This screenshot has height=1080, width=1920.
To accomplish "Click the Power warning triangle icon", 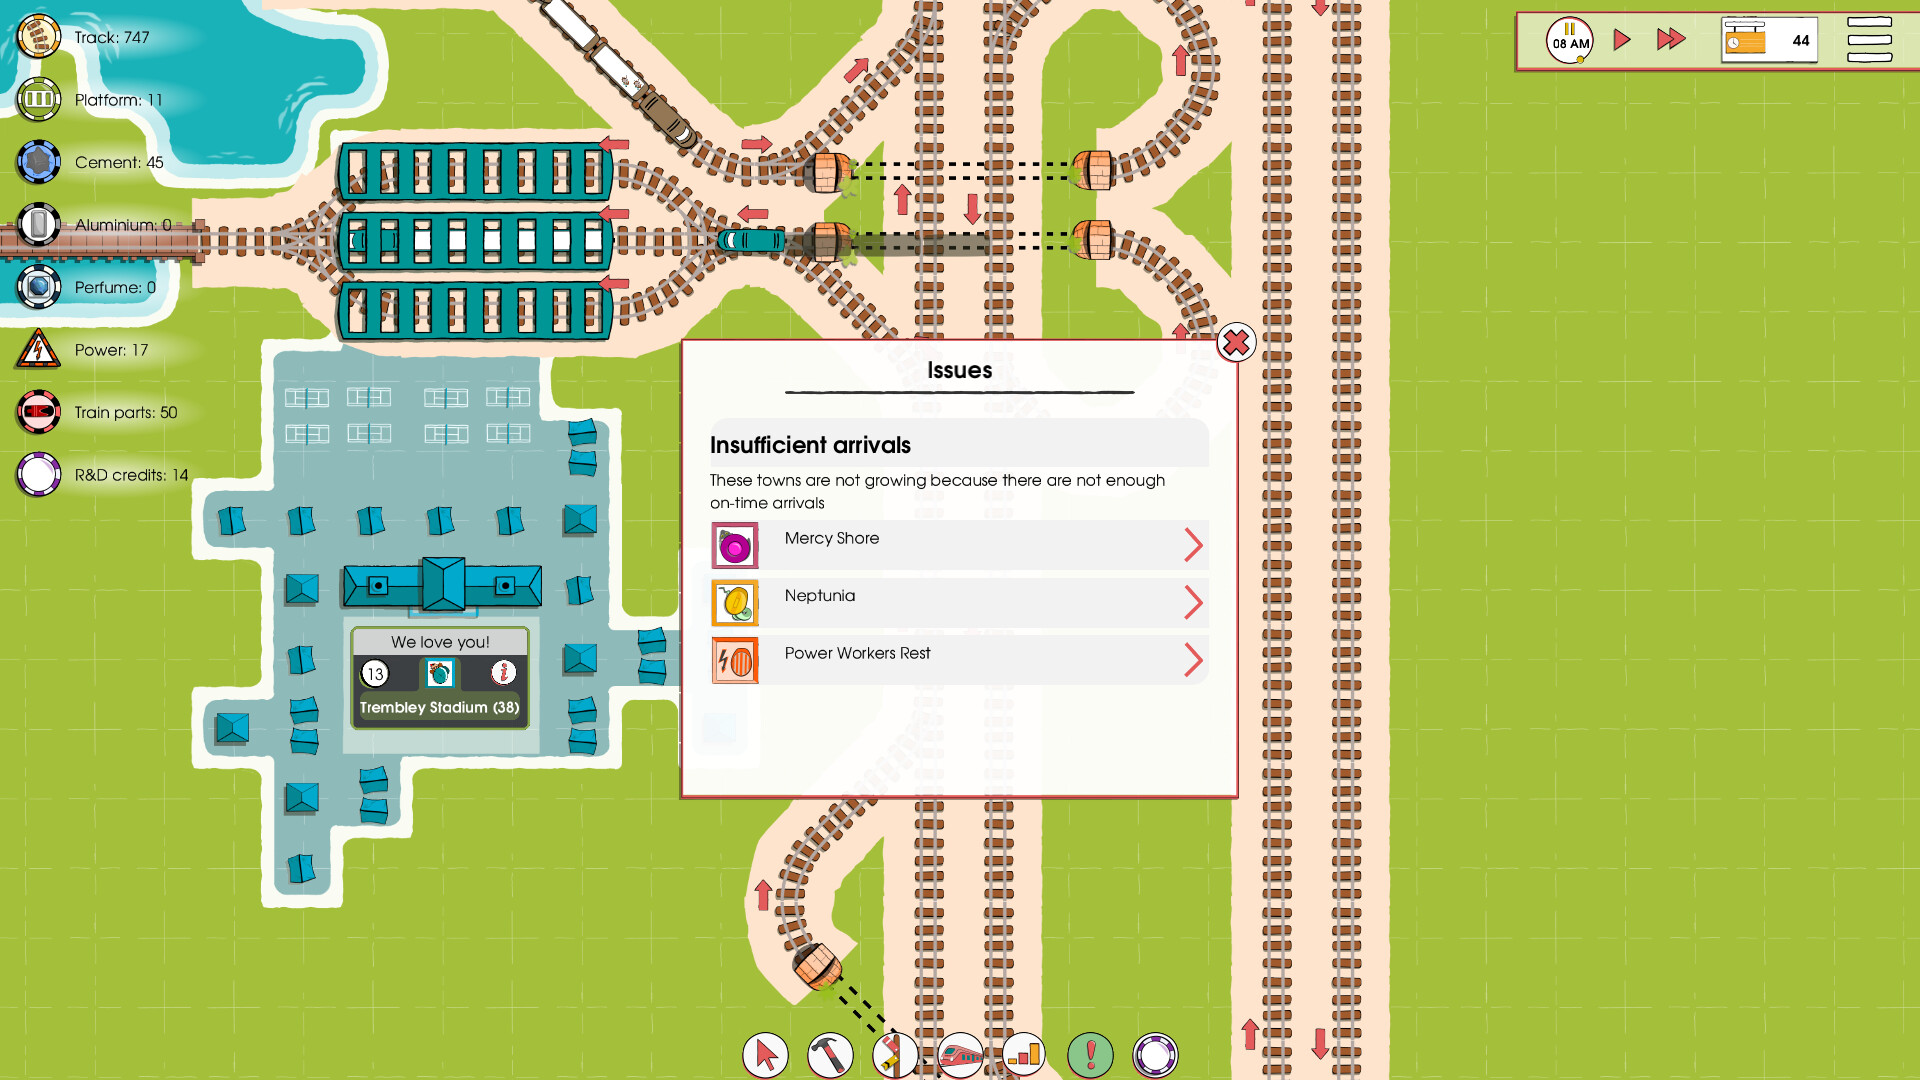I will 38,349.
